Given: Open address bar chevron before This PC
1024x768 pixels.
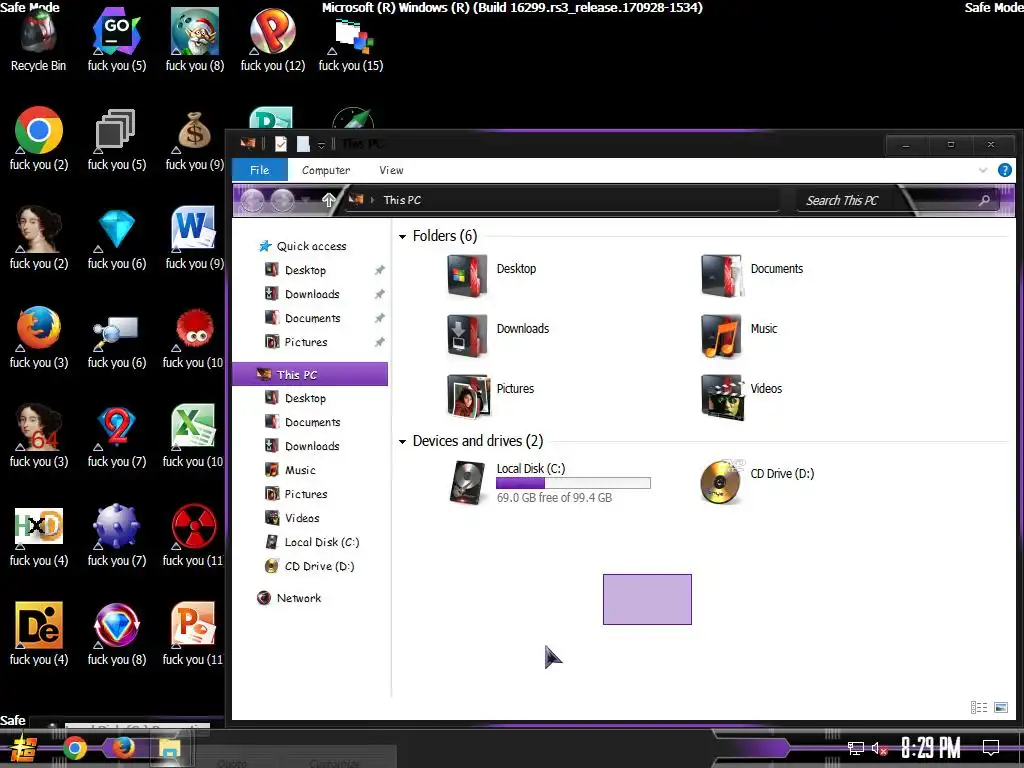Looking at the screenshot, I should pos(373,200).
